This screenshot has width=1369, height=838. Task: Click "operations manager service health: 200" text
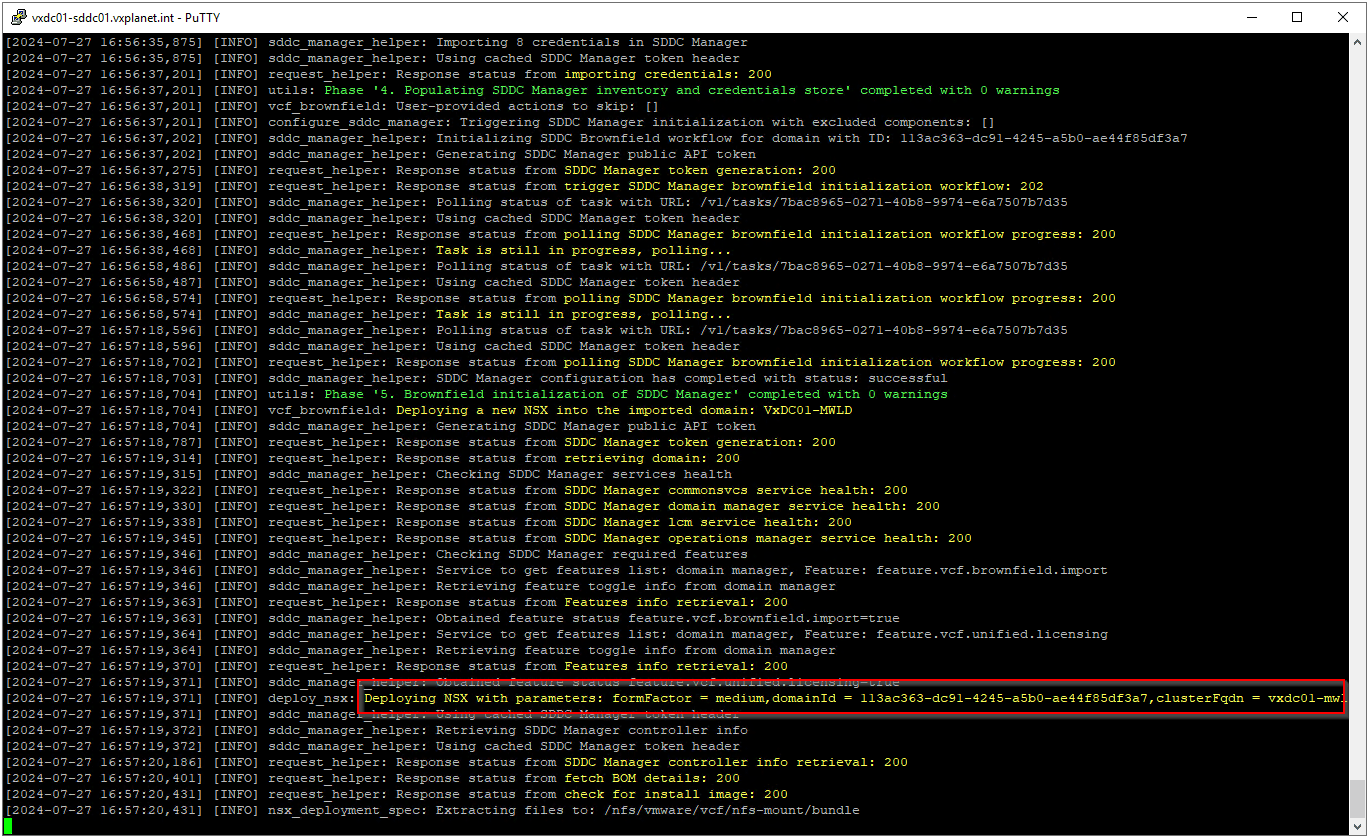820,538
